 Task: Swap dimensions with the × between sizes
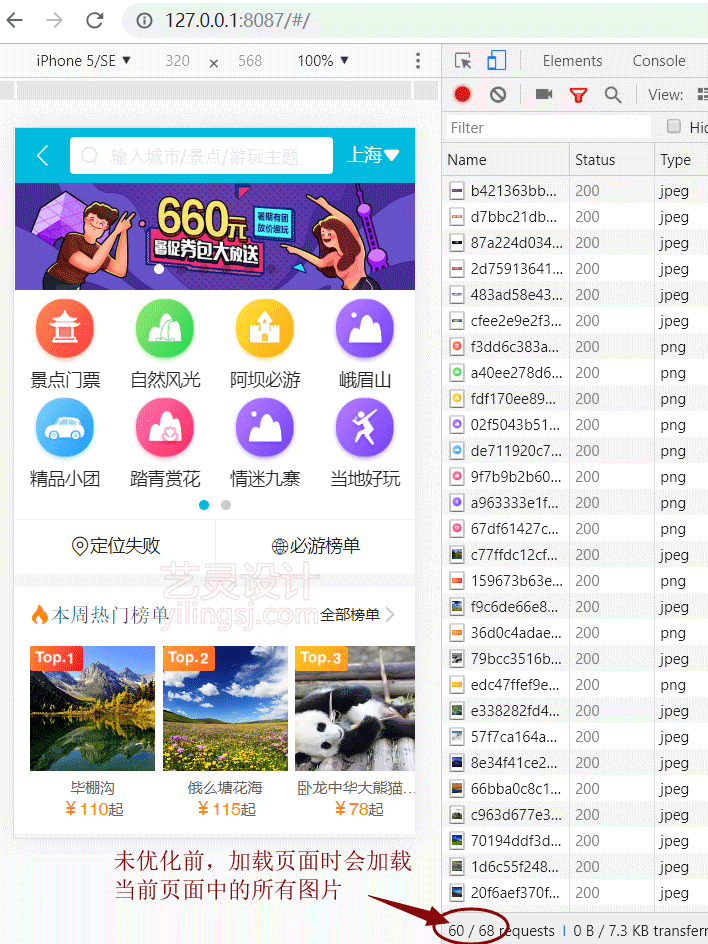214,63
